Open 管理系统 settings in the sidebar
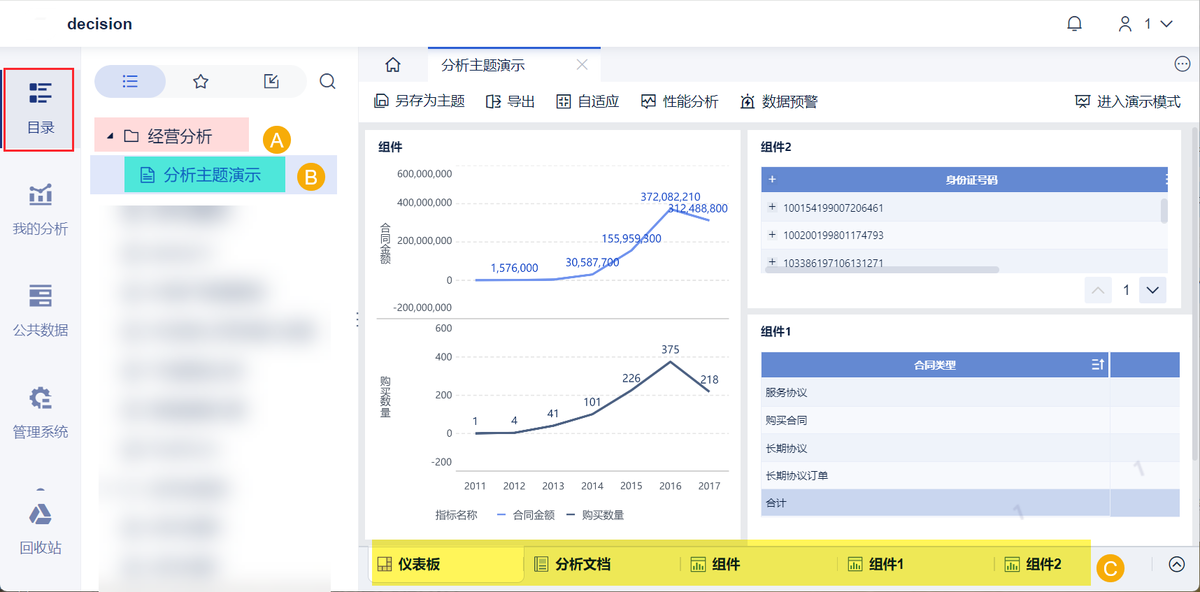Screen dimensions: 1200x592 click(40, 413)
